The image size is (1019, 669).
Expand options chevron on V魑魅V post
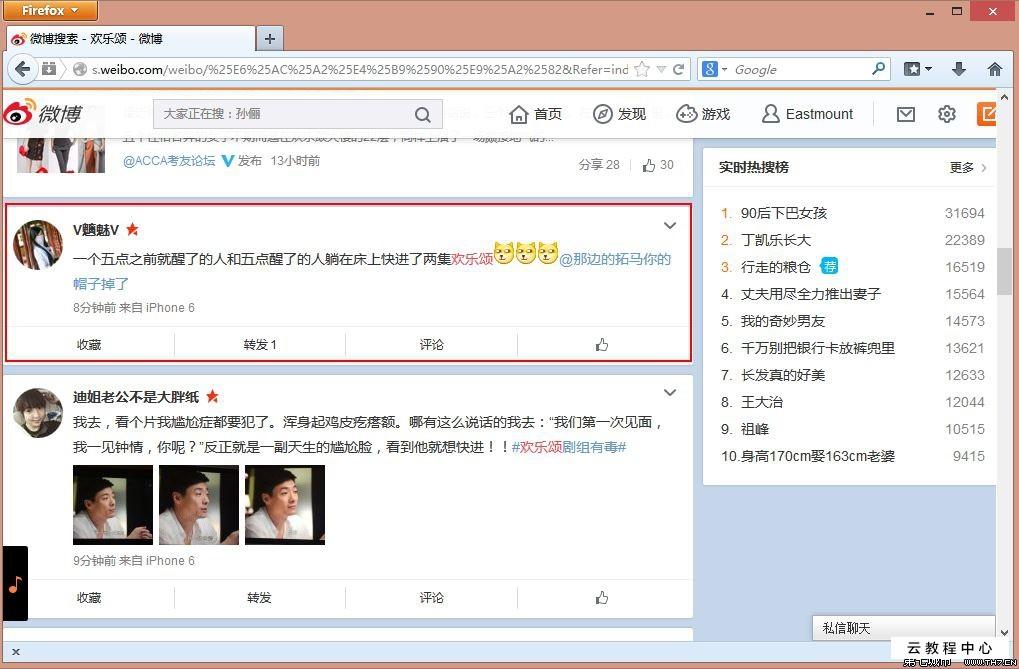tap(670, 226)
